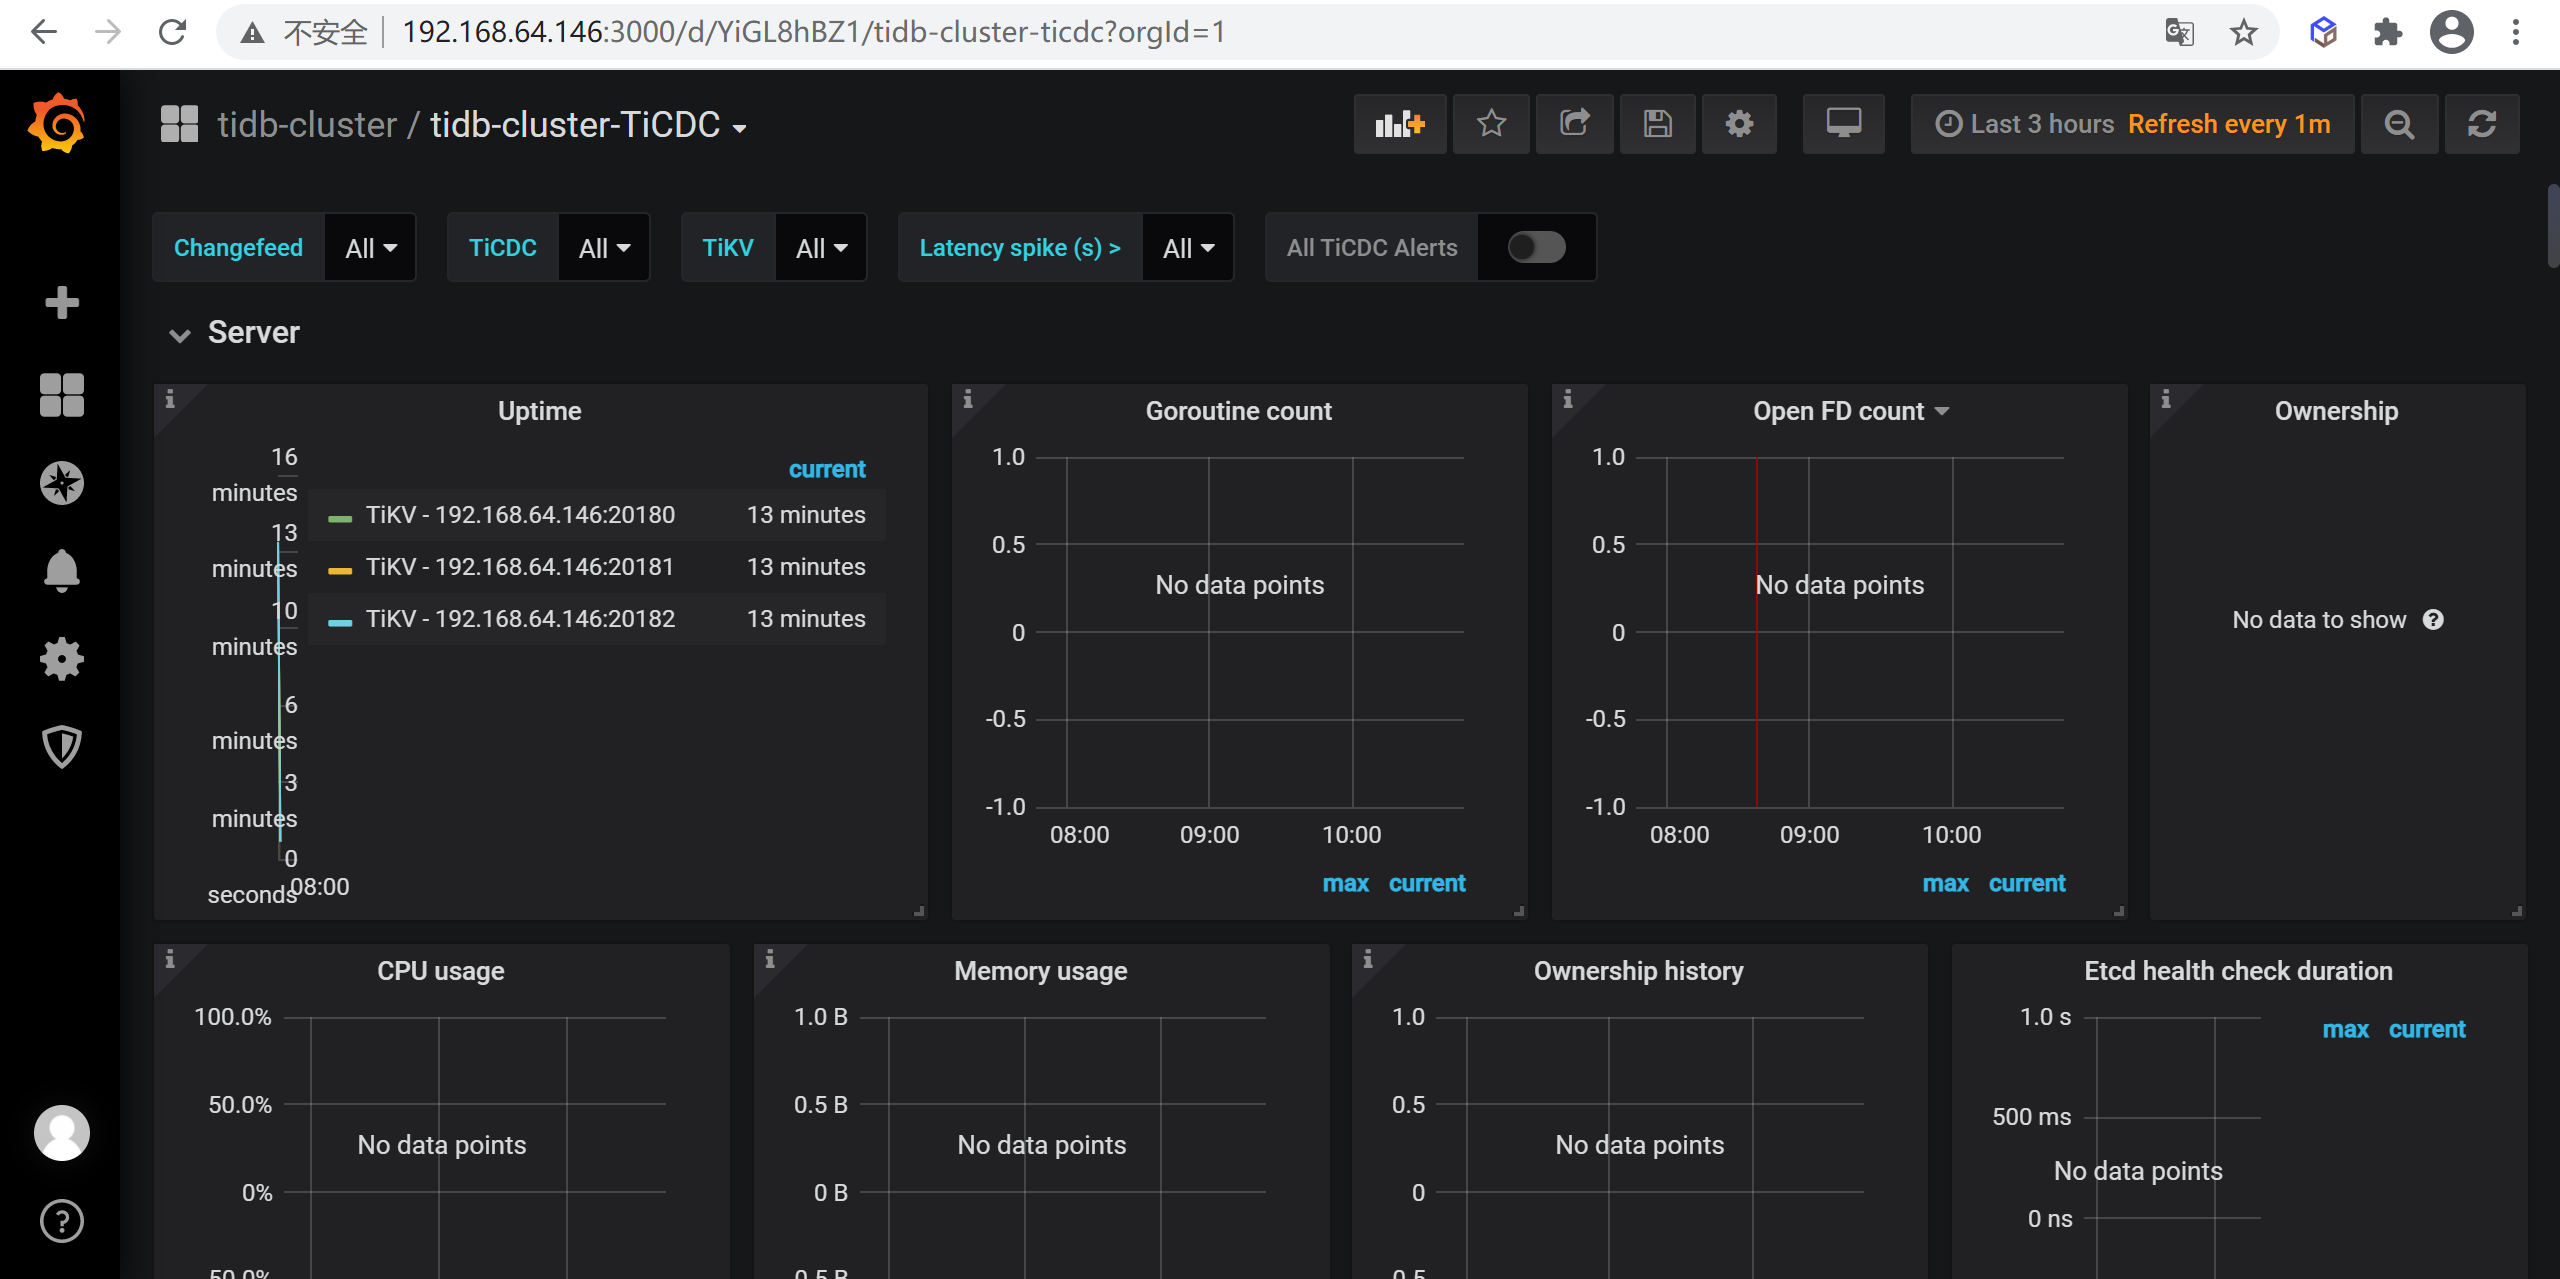2560x1279 pixels.
Task: Reload the page in the browser
Action: (173, 32)
